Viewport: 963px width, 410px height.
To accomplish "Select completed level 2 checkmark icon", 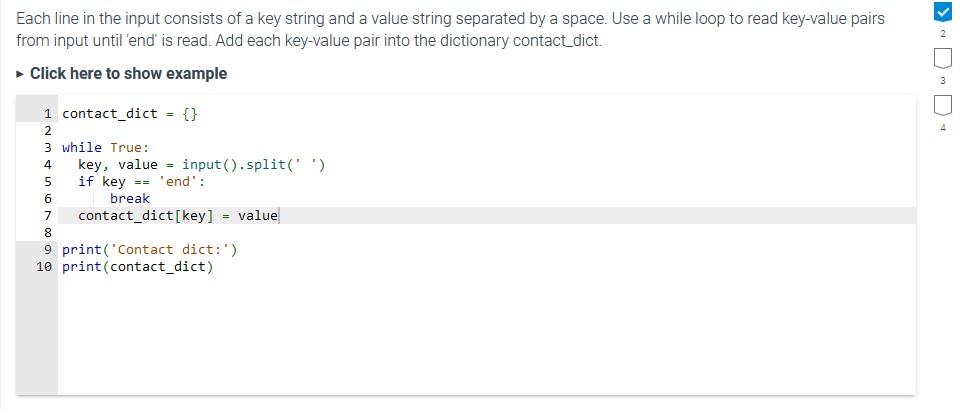I will pos(942,12).
